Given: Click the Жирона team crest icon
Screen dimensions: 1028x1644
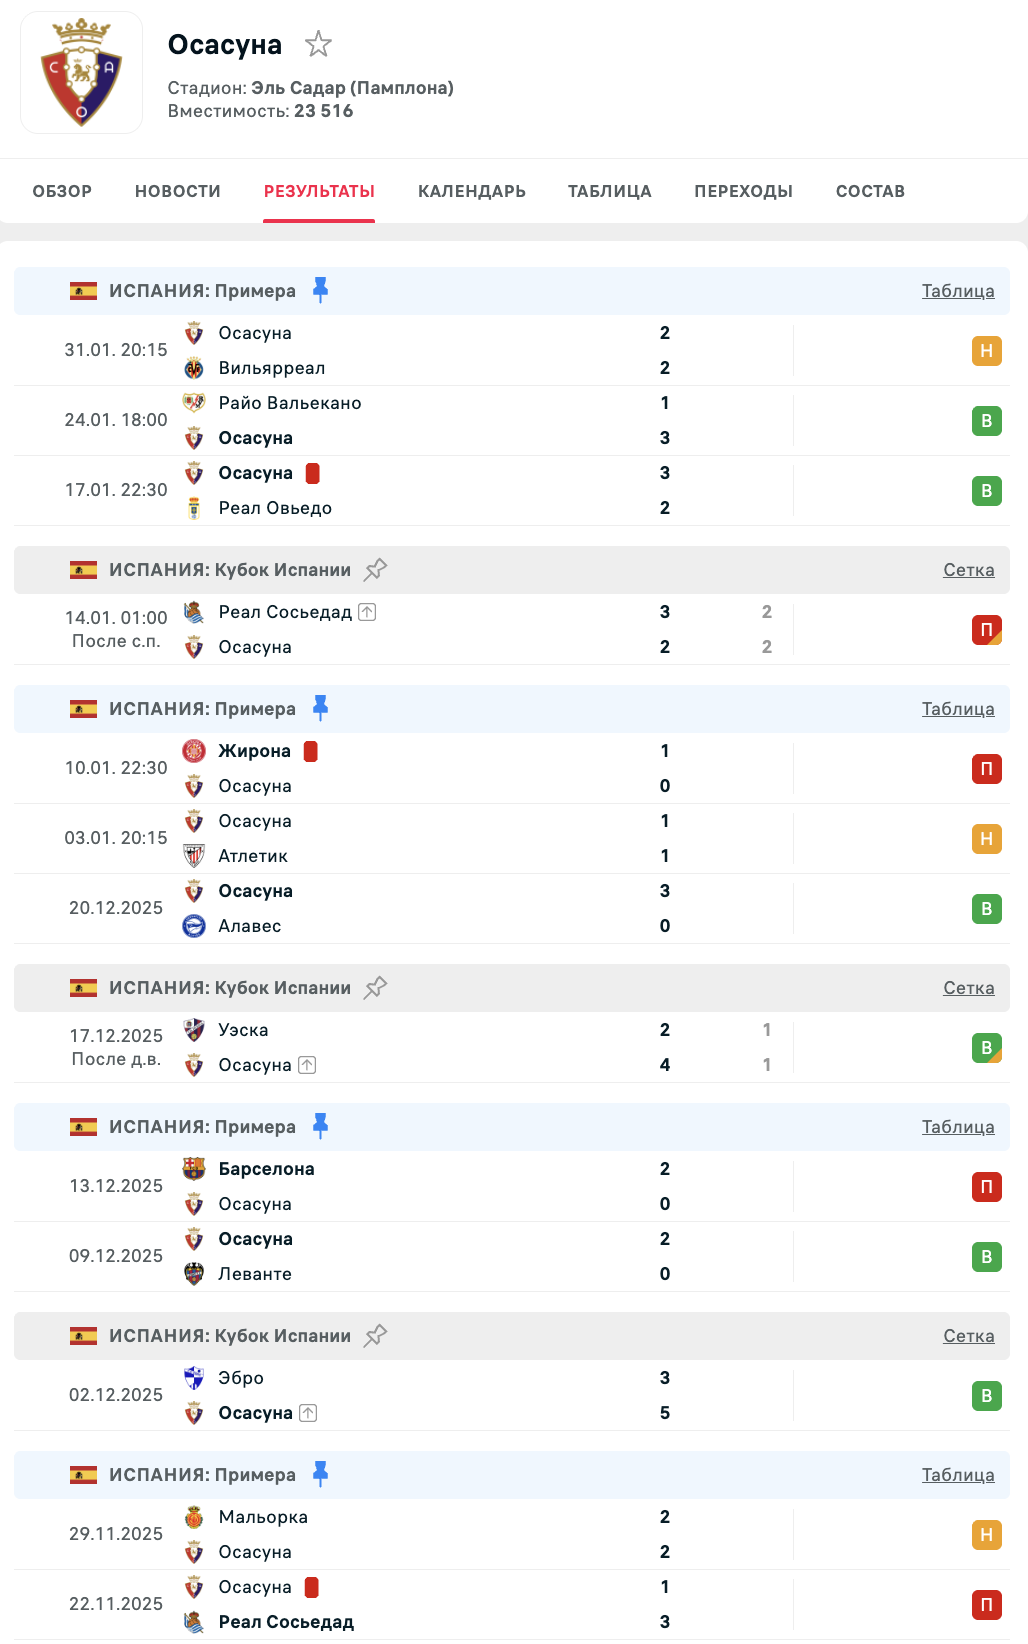Looking at the screenshot, I should pyautogui.click(x=194, y=751).
